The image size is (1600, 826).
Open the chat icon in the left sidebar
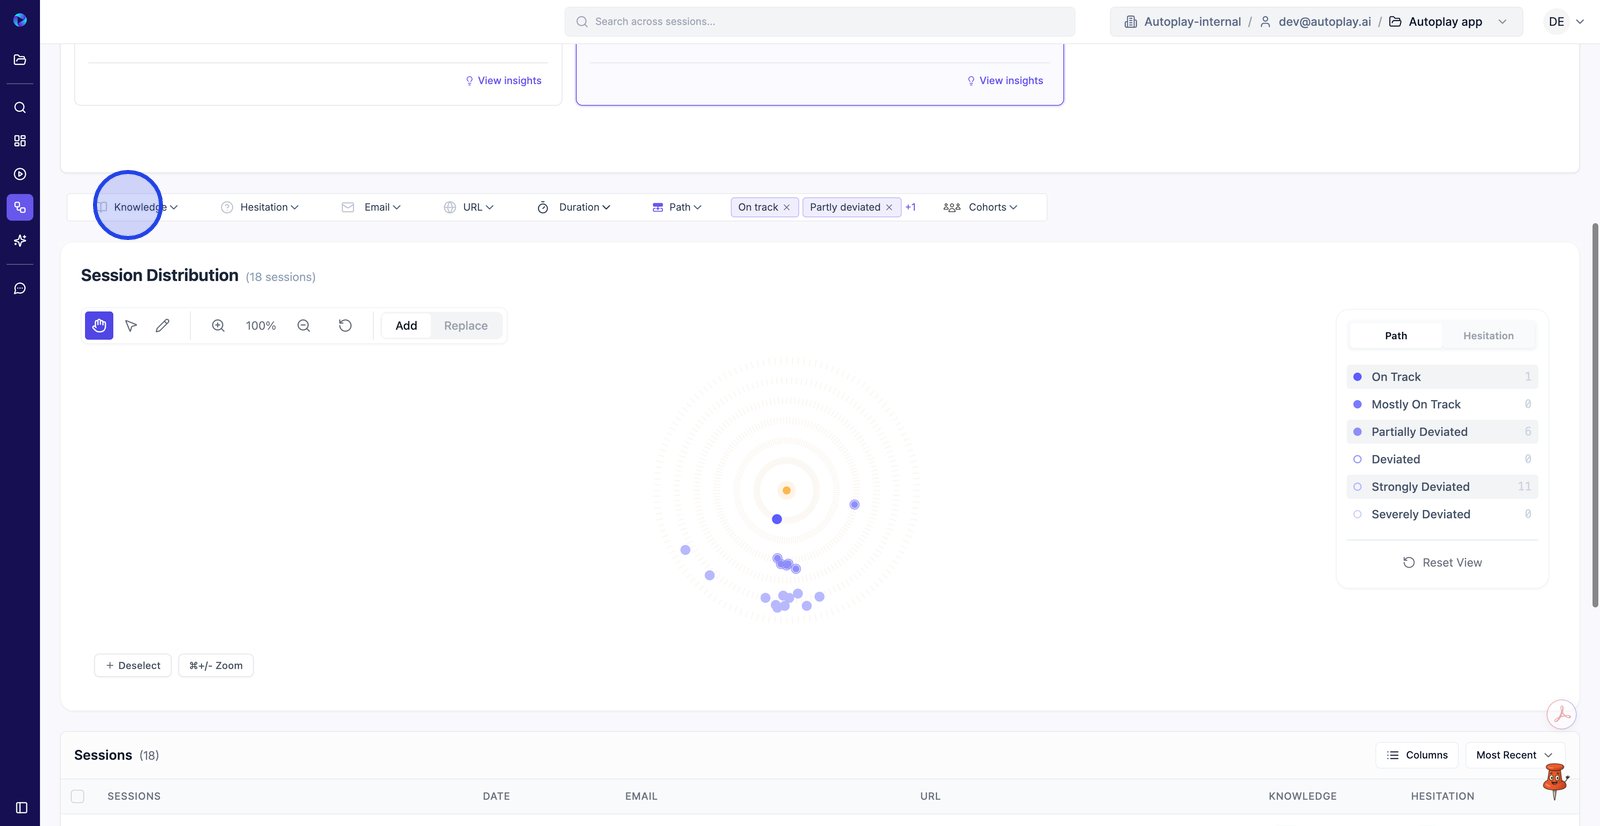click(x=20, y=289)
